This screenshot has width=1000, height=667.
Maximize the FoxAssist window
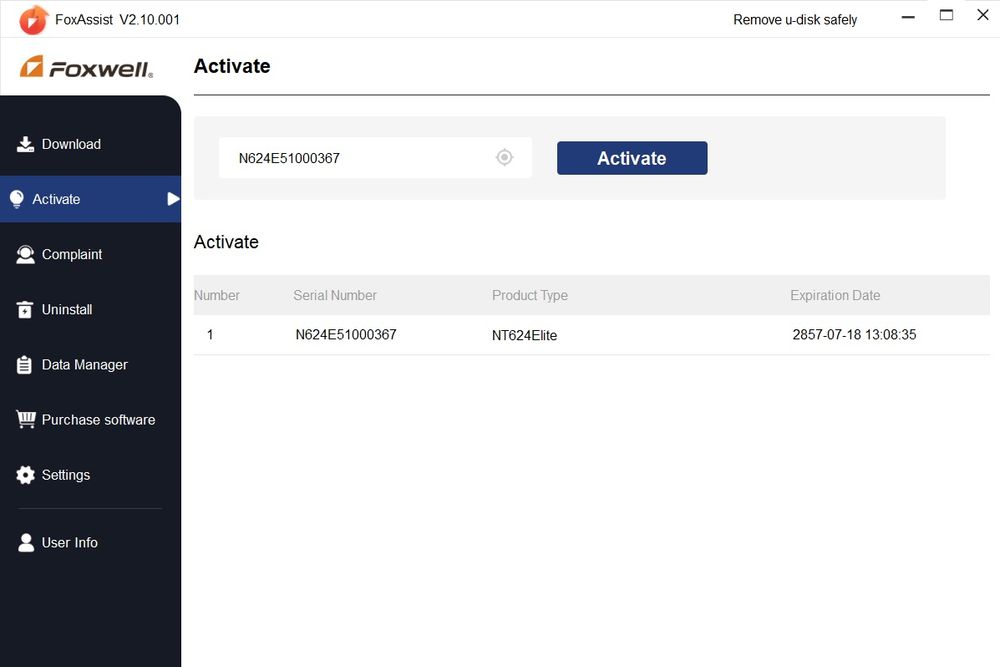click(946, 15)
